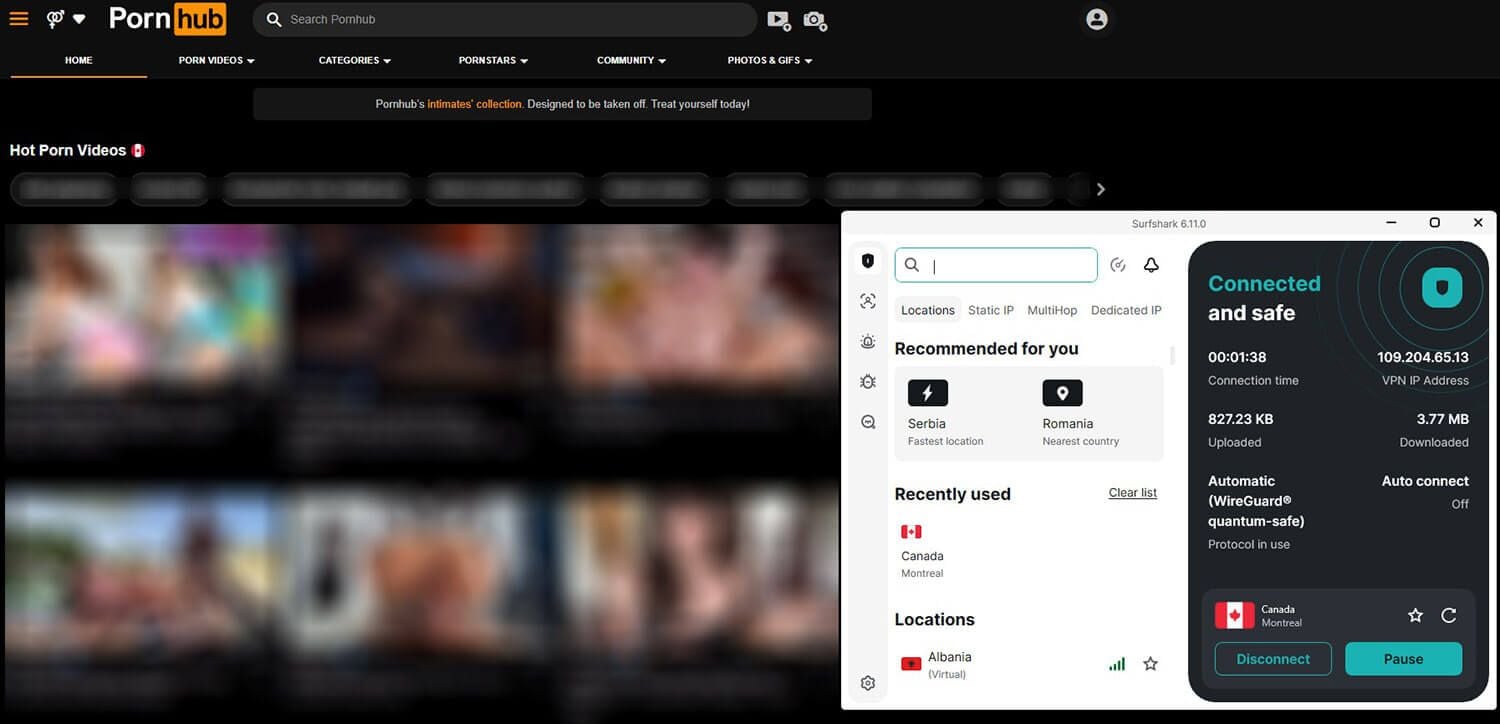Favorite Albania with its star icon
This screenshot has height=724, width=1500.
pos(1151,664)
